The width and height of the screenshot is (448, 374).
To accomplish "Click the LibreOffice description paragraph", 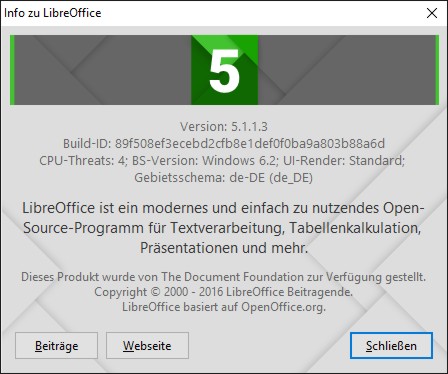I will tap(223, 228).
